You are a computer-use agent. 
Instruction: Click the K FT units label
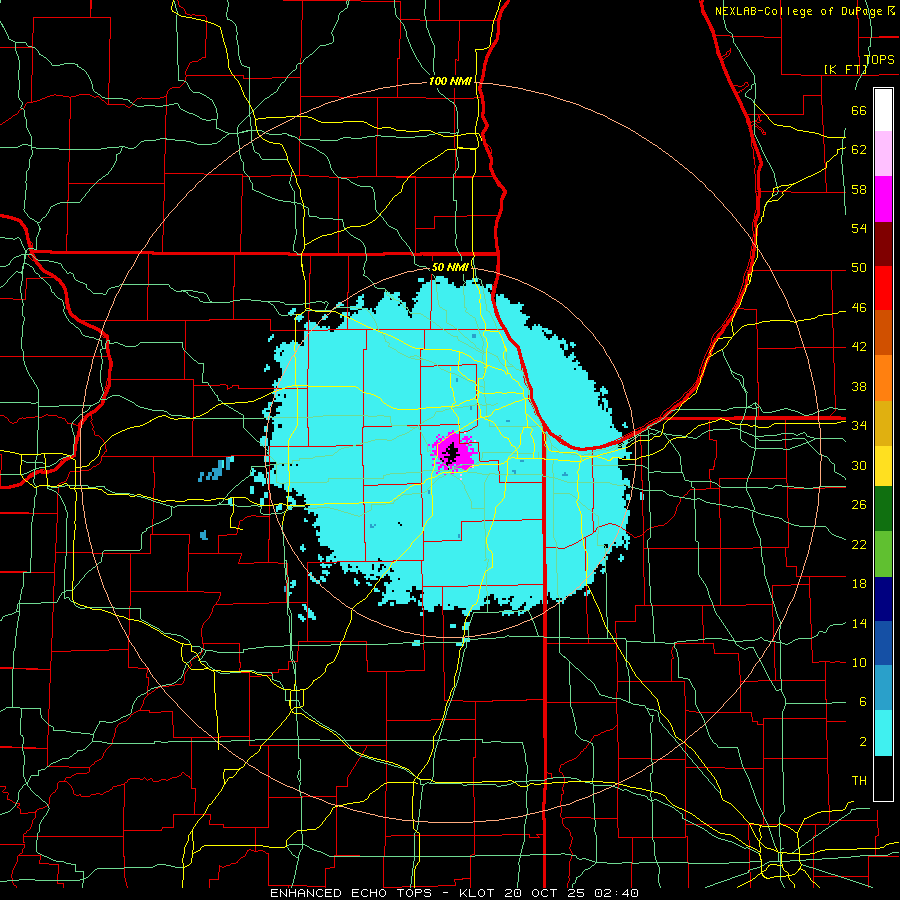click(x=845, y=69)
